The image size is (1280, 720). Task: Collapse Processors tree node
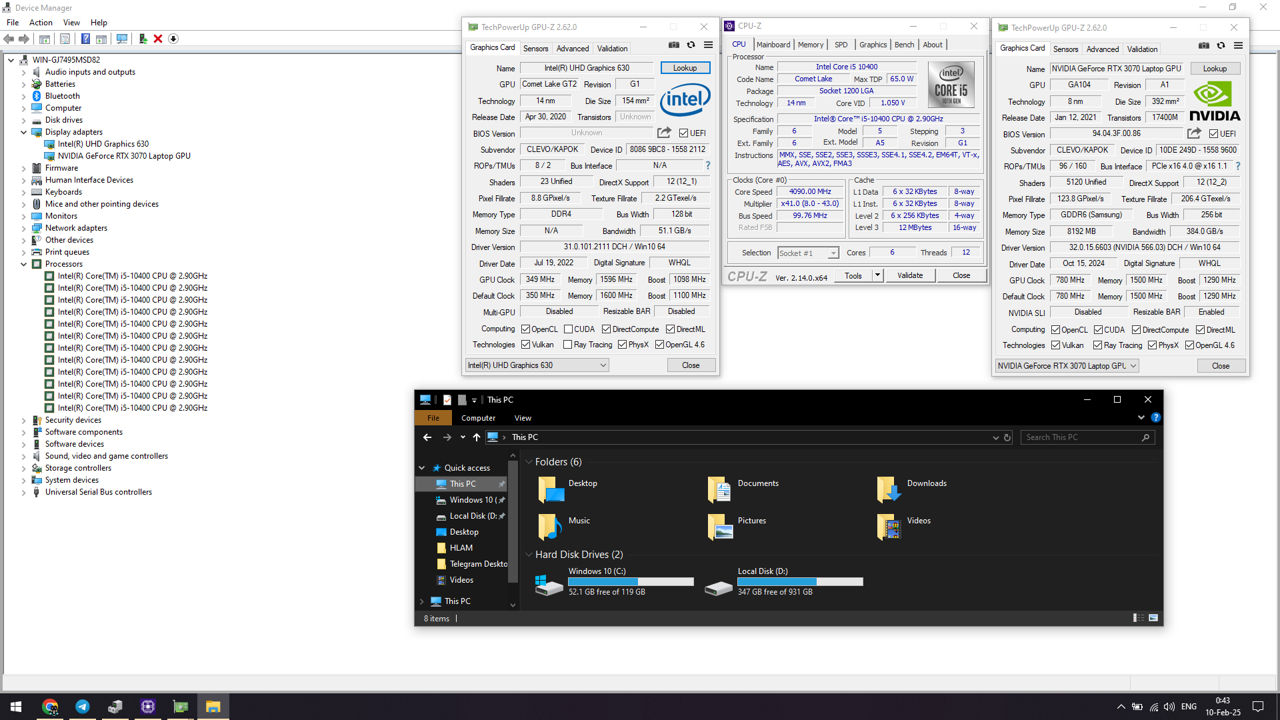pyautogui.click(x=24, y=264)
